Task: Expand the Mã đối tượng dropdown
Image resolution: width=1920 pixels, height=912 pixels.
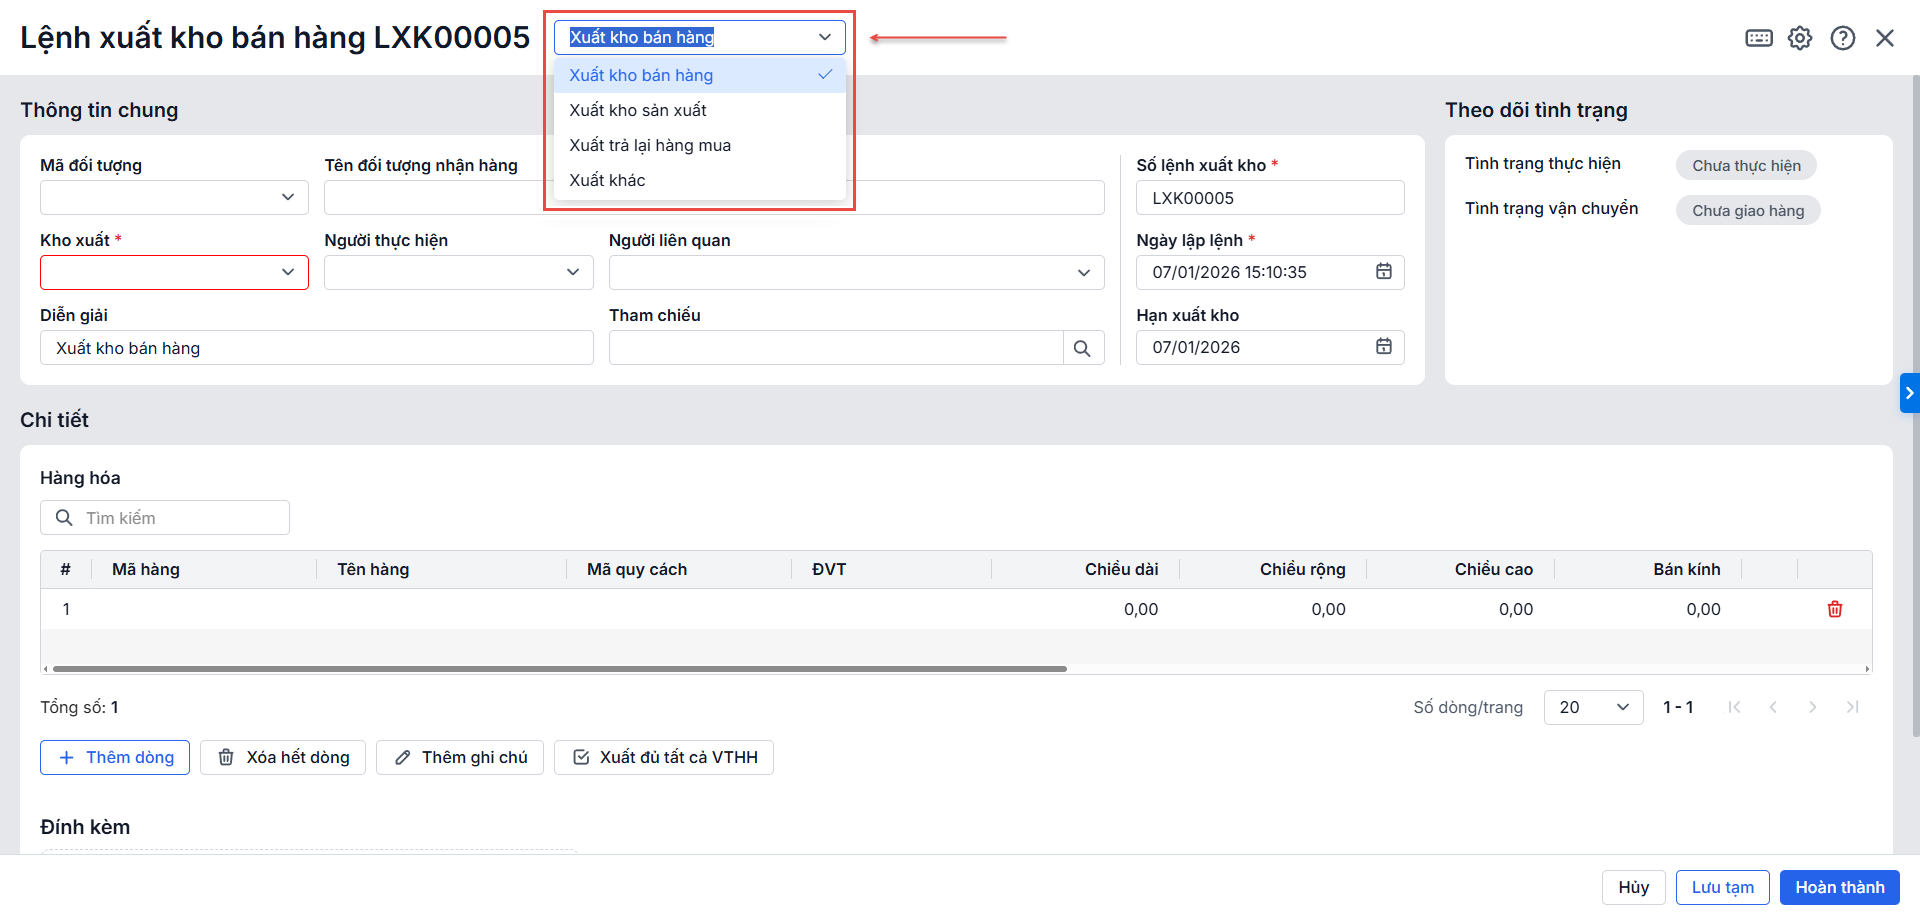Action: (287, 197)
